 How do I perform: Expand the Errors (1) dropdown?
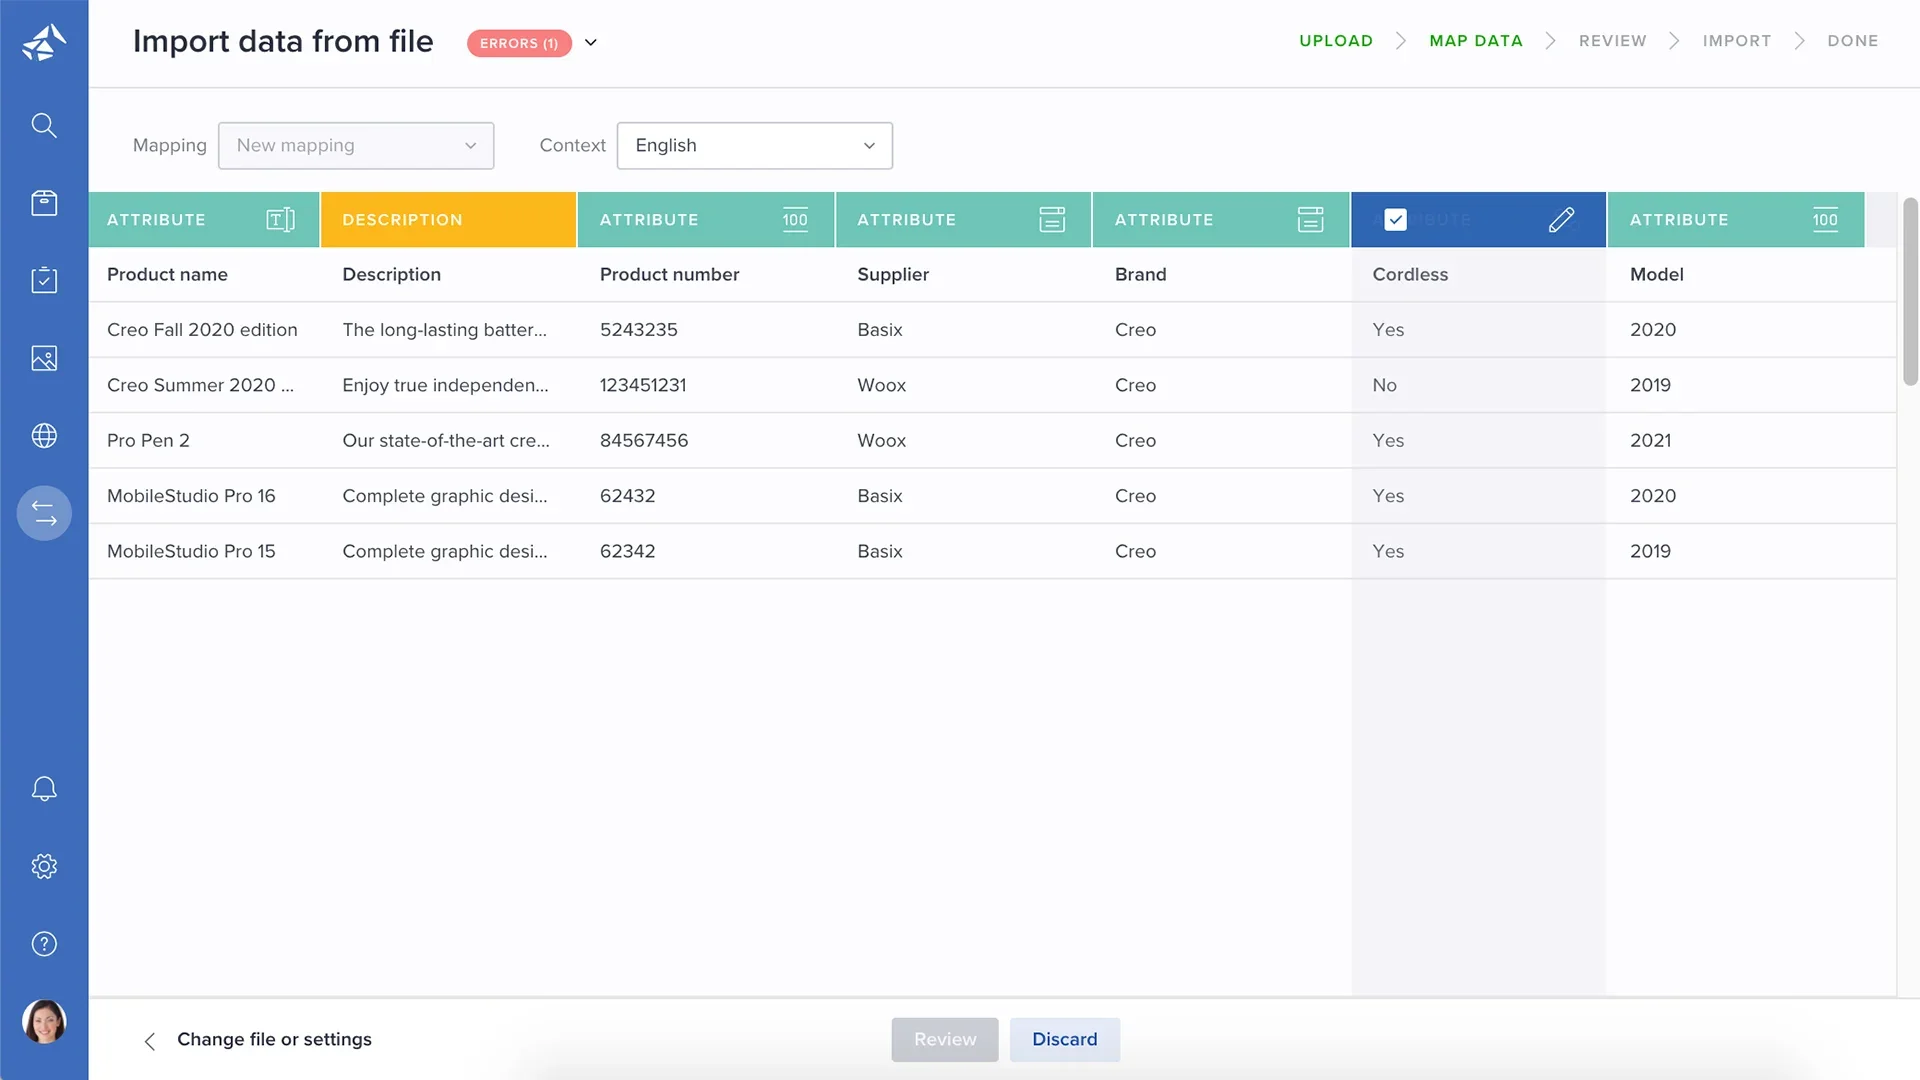point(590,43)
